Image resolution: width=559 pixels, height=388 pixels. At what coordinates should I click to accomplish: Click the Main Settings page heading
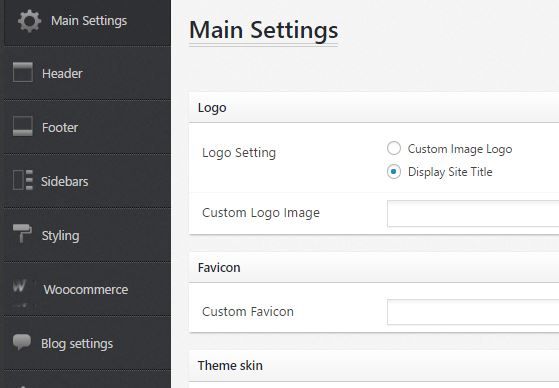[263, 30]
